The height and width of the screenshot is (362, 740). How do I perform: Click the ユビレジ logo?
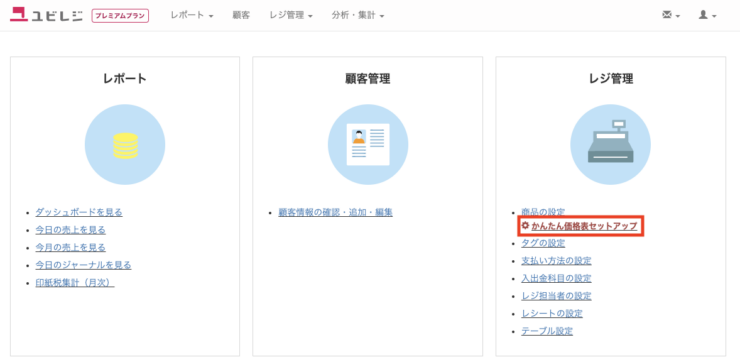pos(46,15)
